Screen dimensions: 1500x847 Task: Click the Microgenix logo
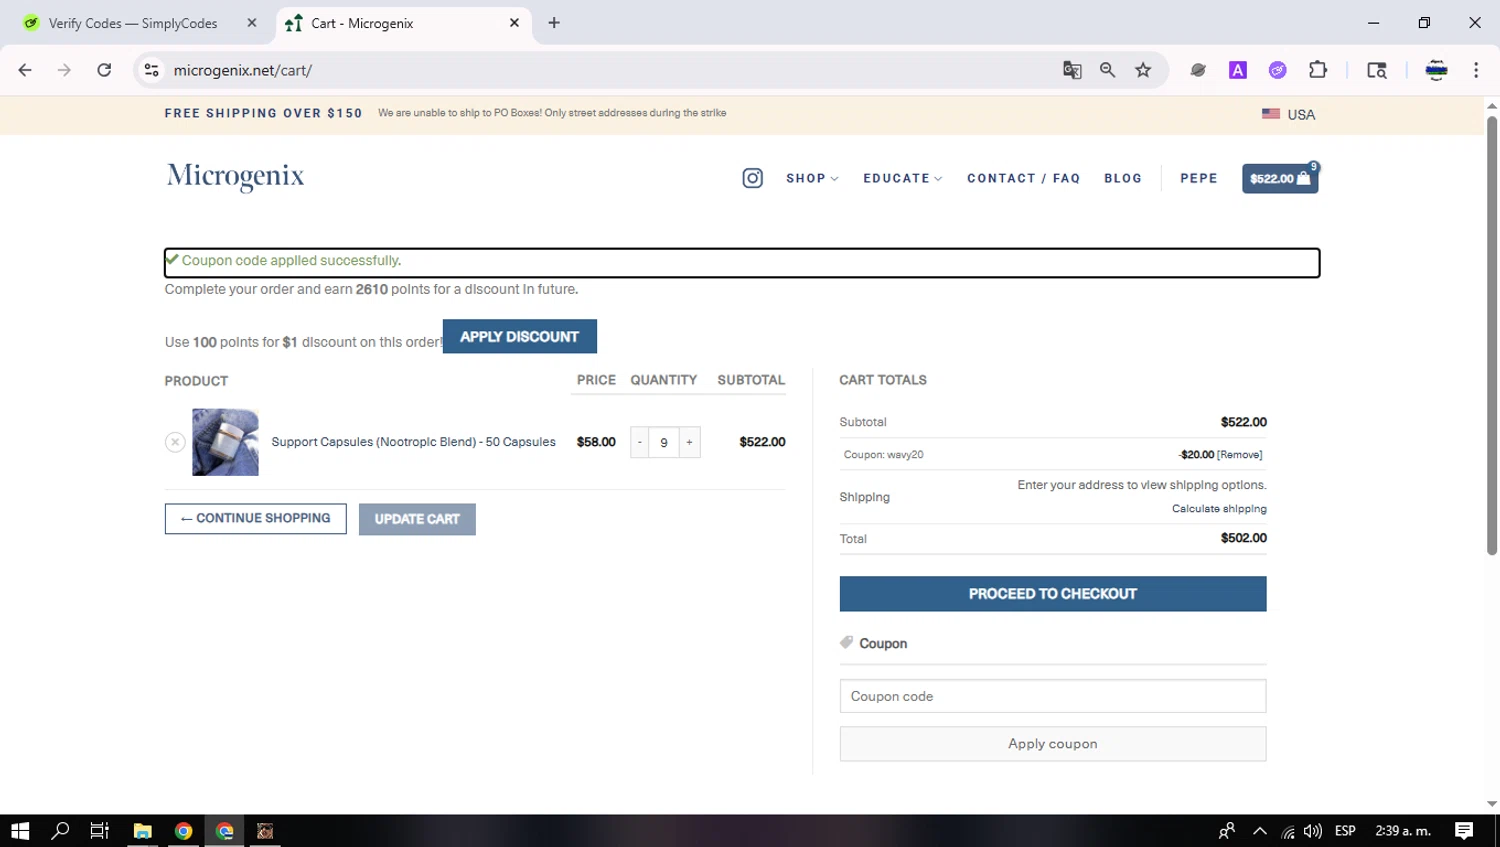[235, 177]
